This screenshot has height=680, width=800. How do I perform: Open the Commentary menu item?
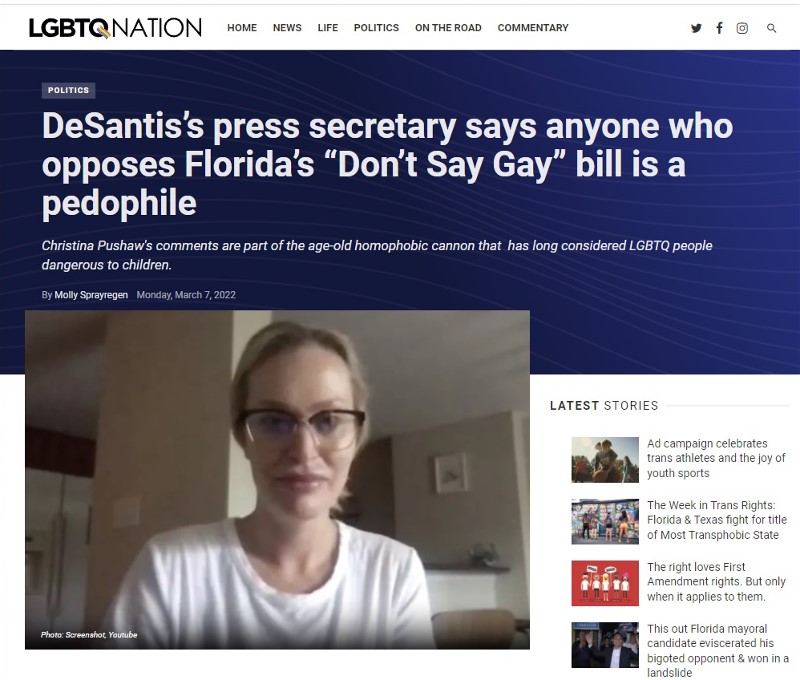pos(533,28)
